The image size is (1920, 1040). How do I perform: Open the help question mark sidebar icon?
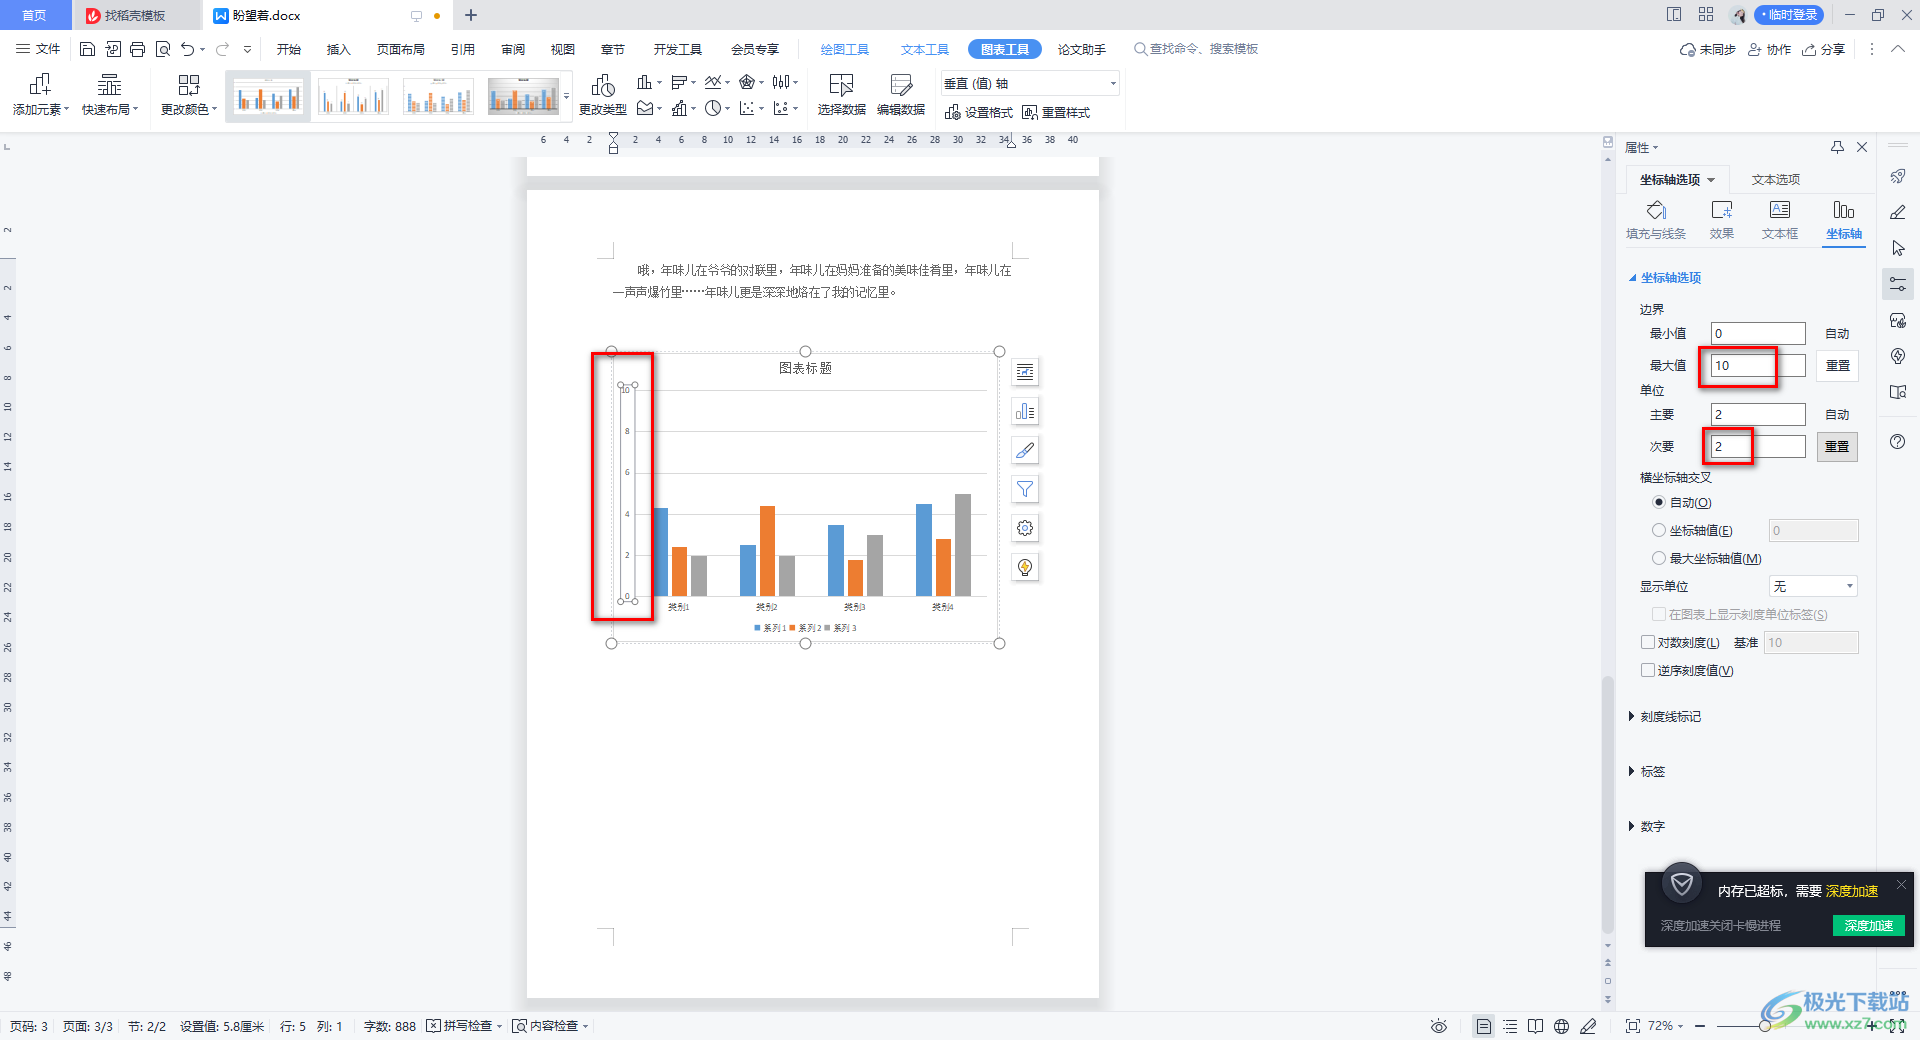coord(1898,442)
